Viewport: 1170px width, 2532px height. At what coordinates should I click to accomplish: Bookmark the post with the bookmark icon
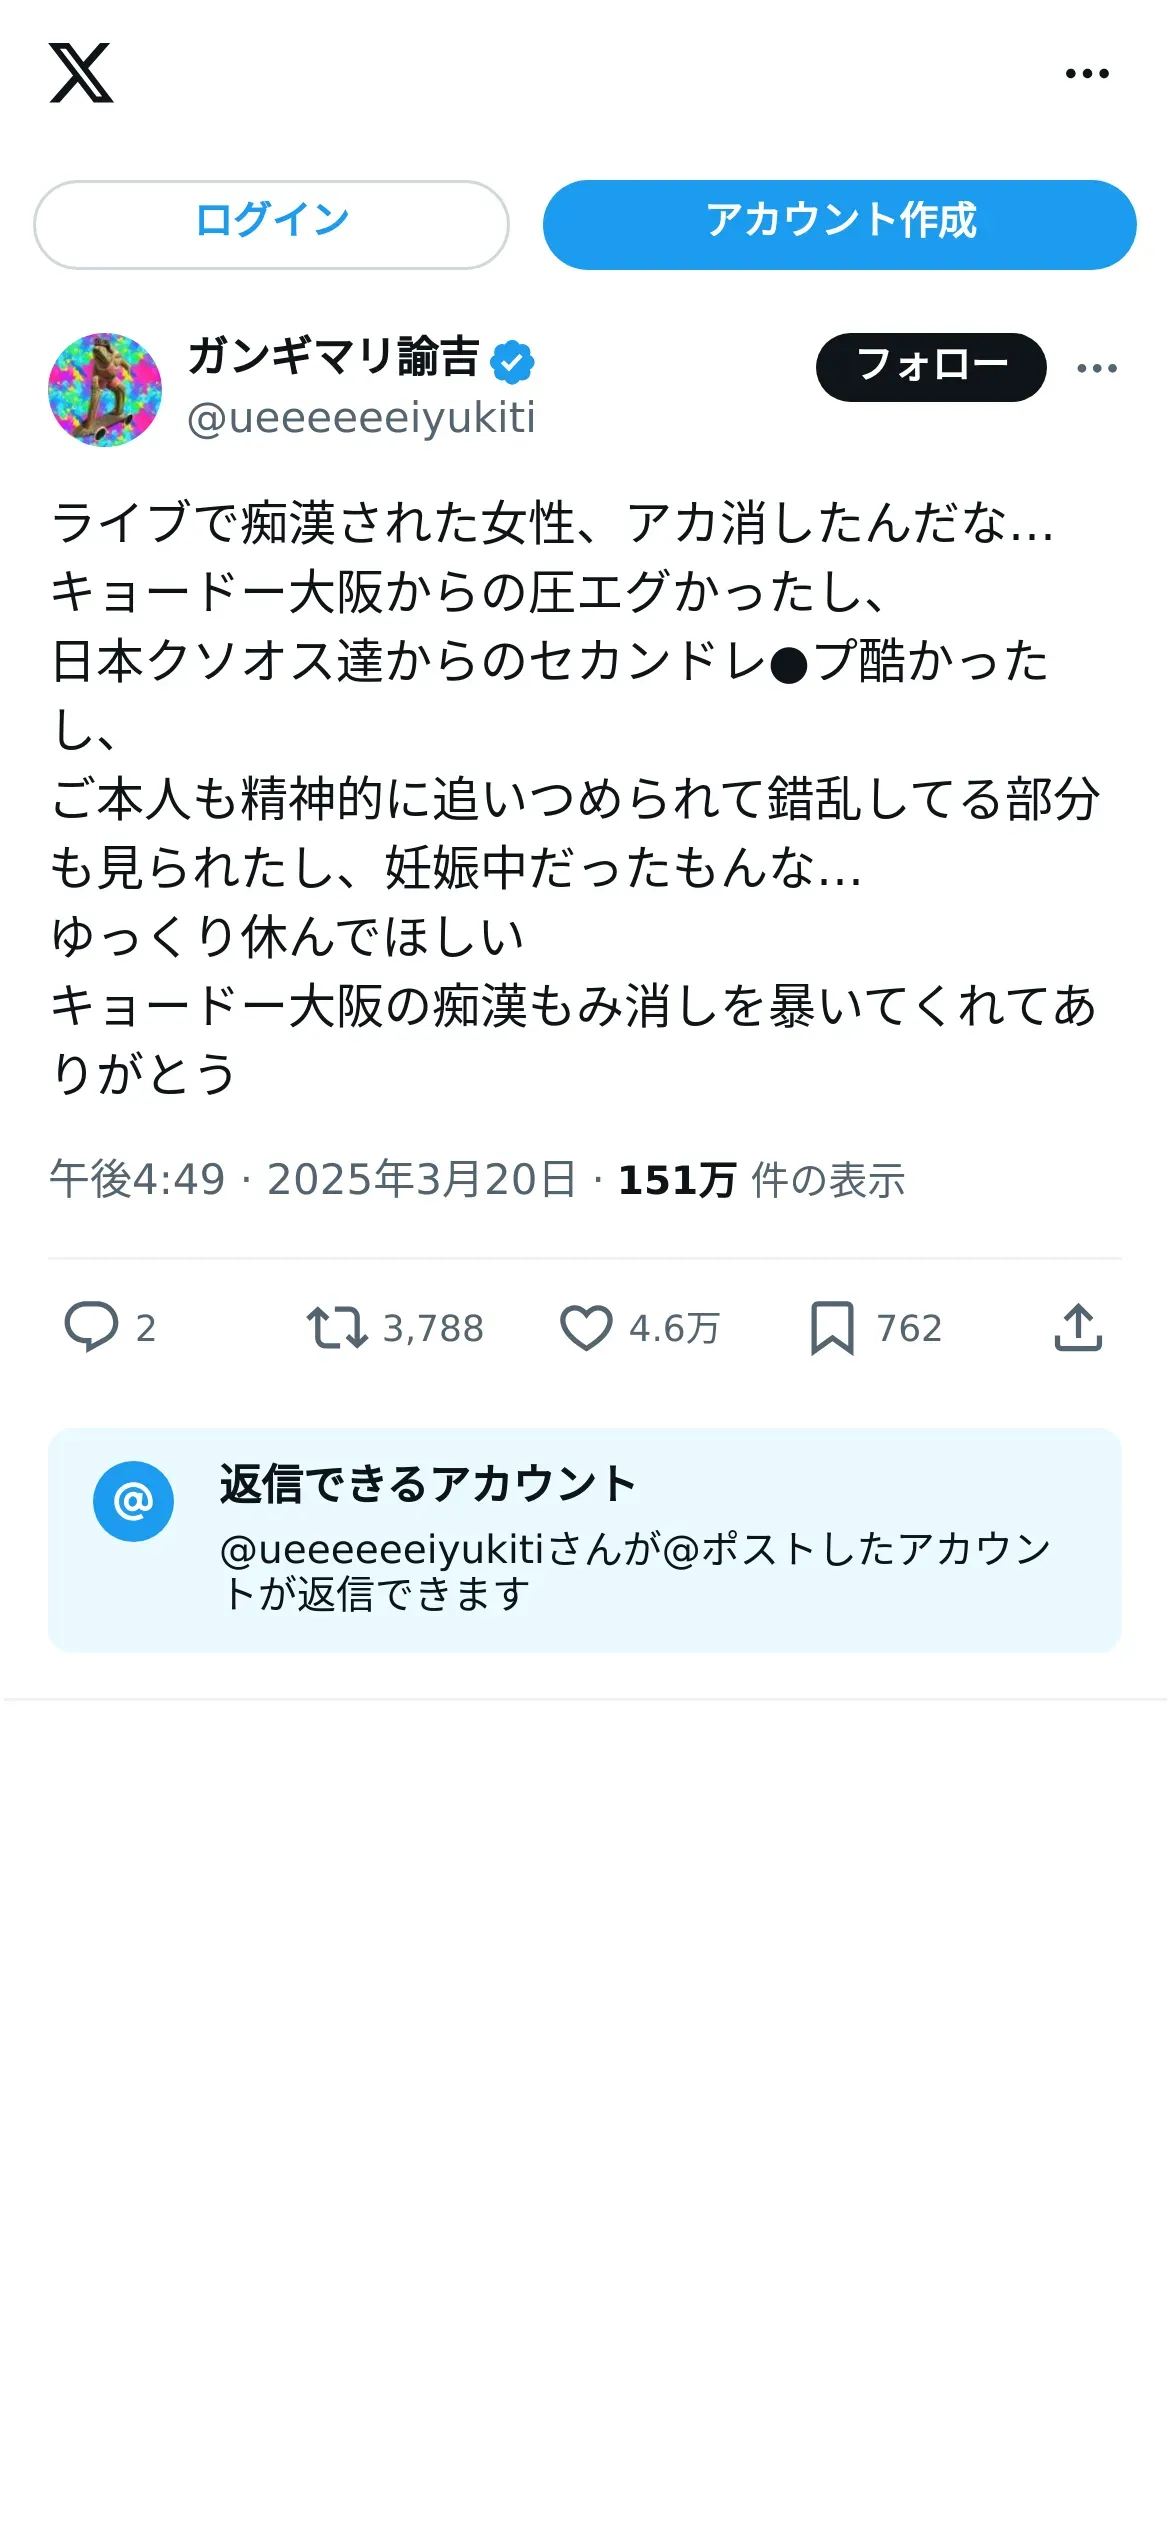pos(832,1328)
